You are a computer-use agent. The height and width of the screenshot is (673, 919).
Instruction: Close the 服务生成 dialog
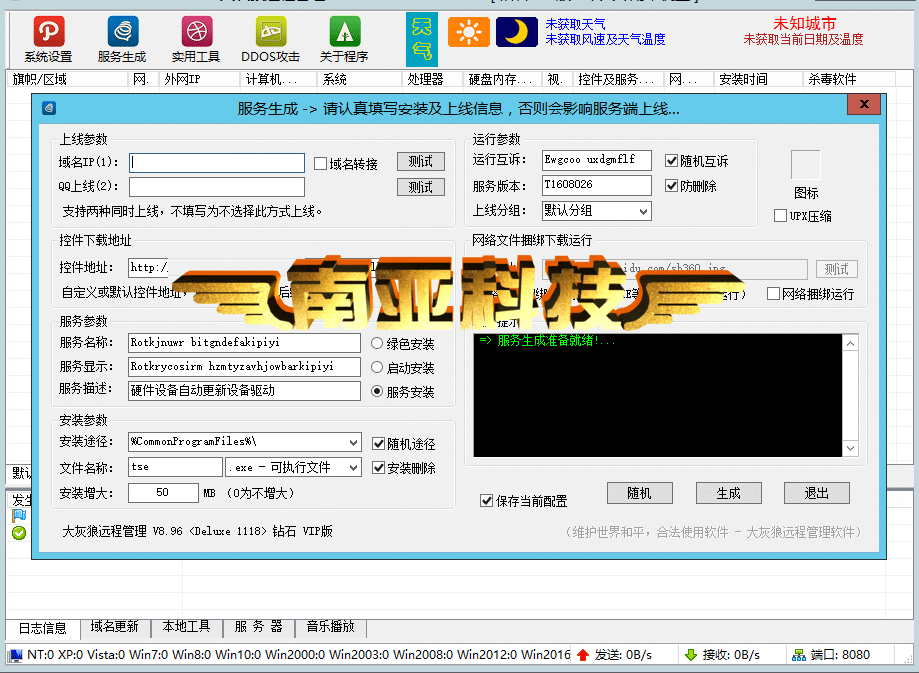tap(864, 104)
